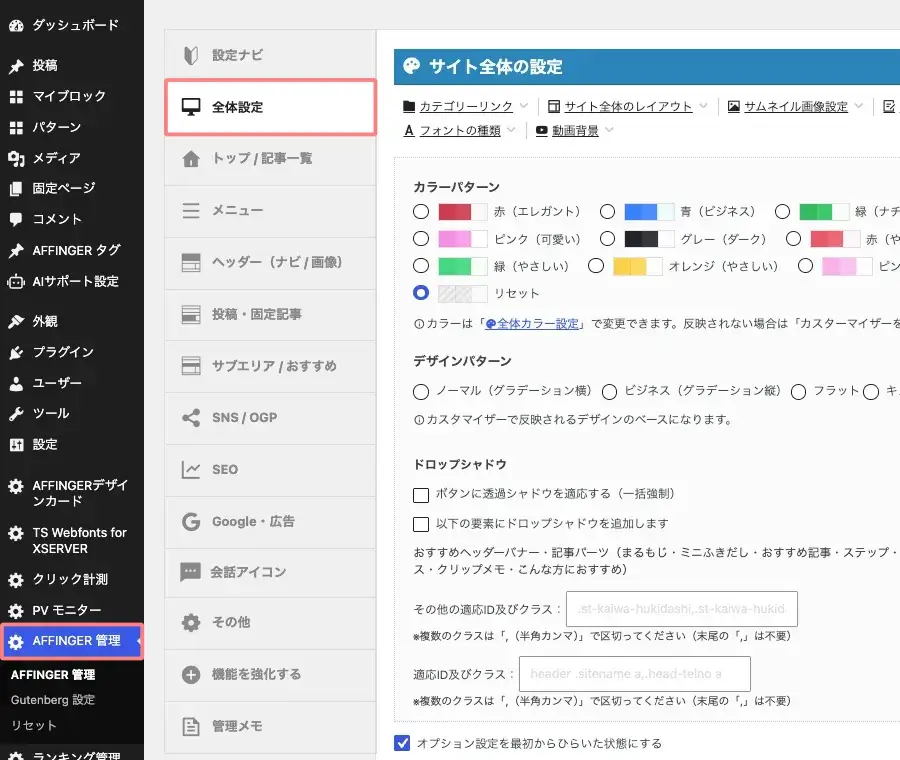Screen dimensions: 900x760
Task: Click the プラグイン plug icon
Action: point(16,352)
